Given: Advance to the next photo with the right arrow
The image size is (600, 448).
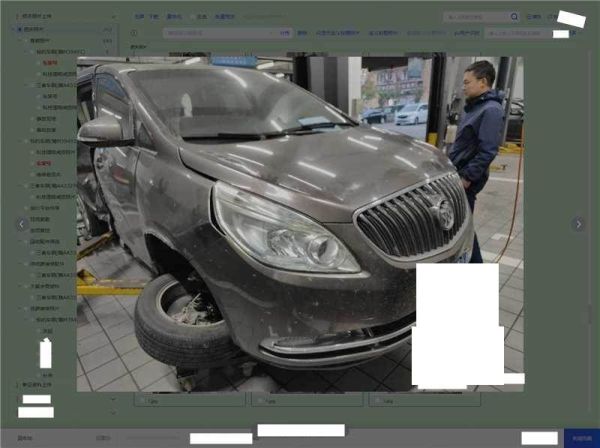Looking at the screenshot, I should (577, 224).
